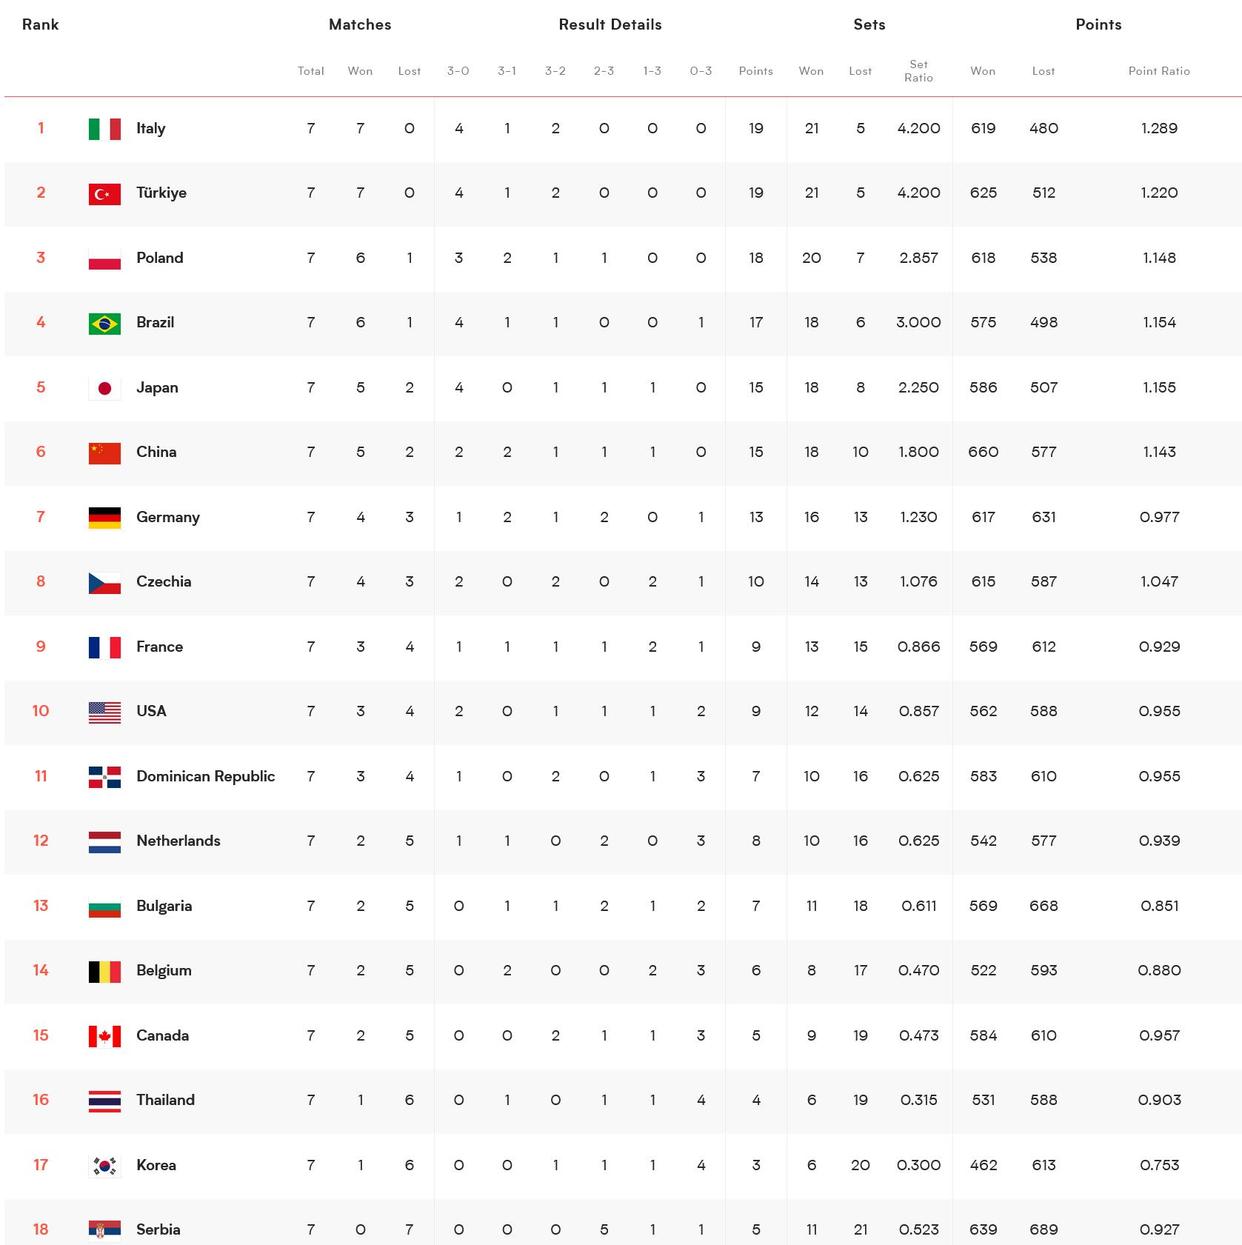The width and height of the screenshot is (1242, 1245).
Task: Open the Netherlands team link
Action: coord(178,840)
